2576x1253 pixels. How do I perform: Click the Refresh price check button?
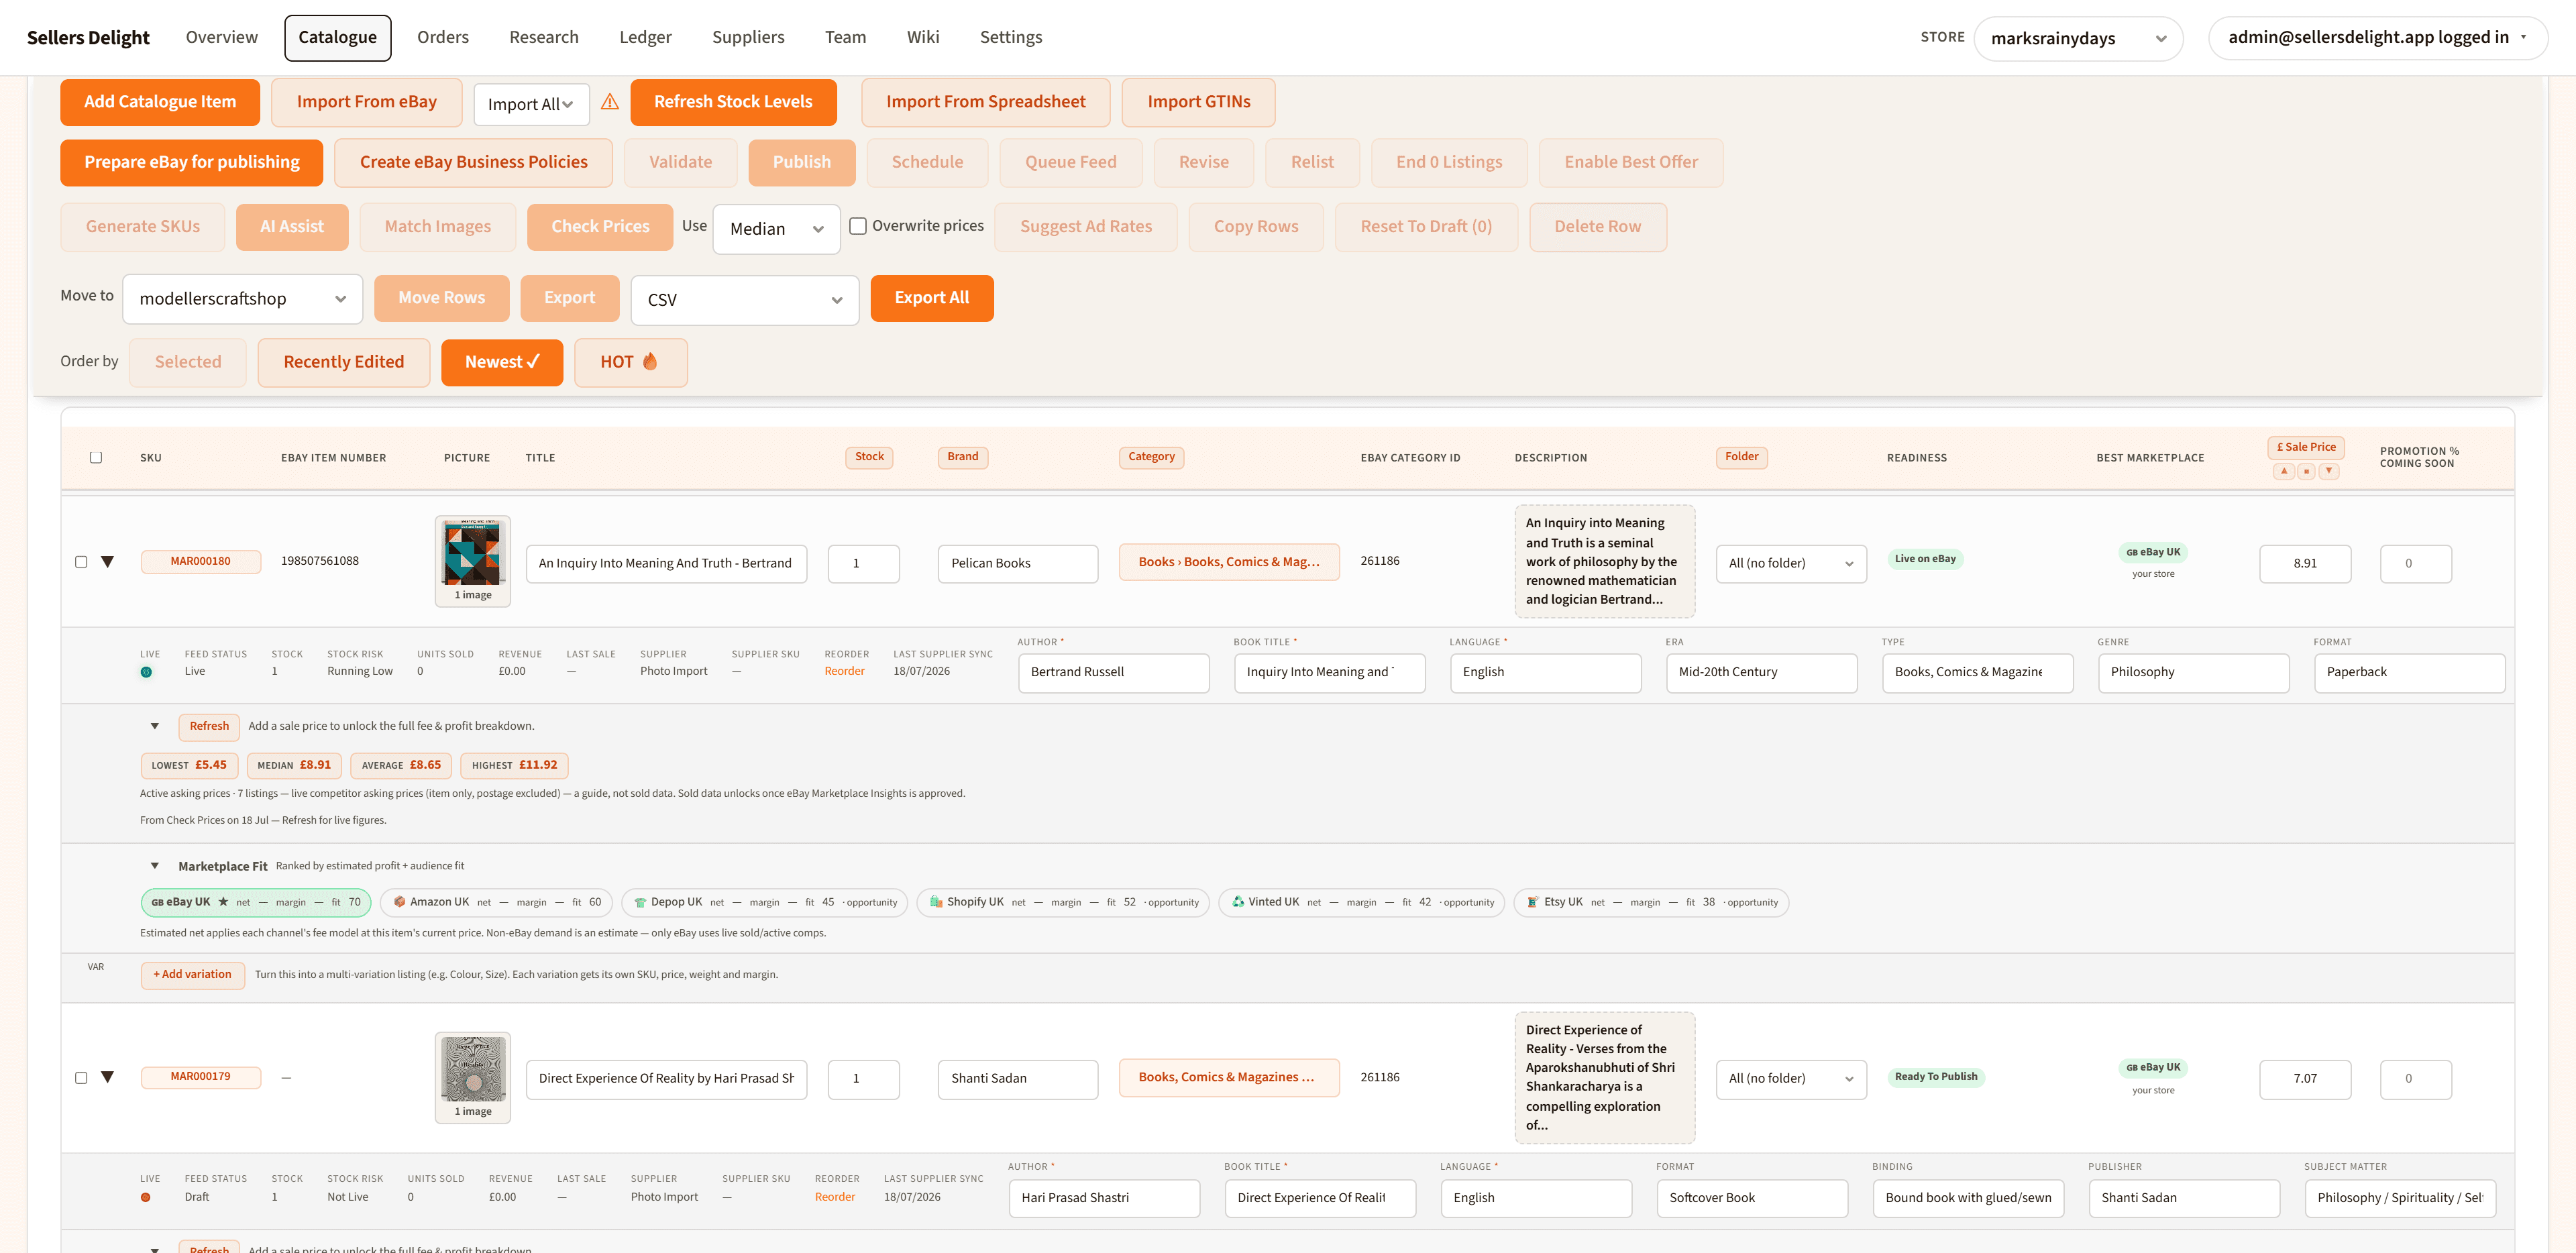(209, 726)
